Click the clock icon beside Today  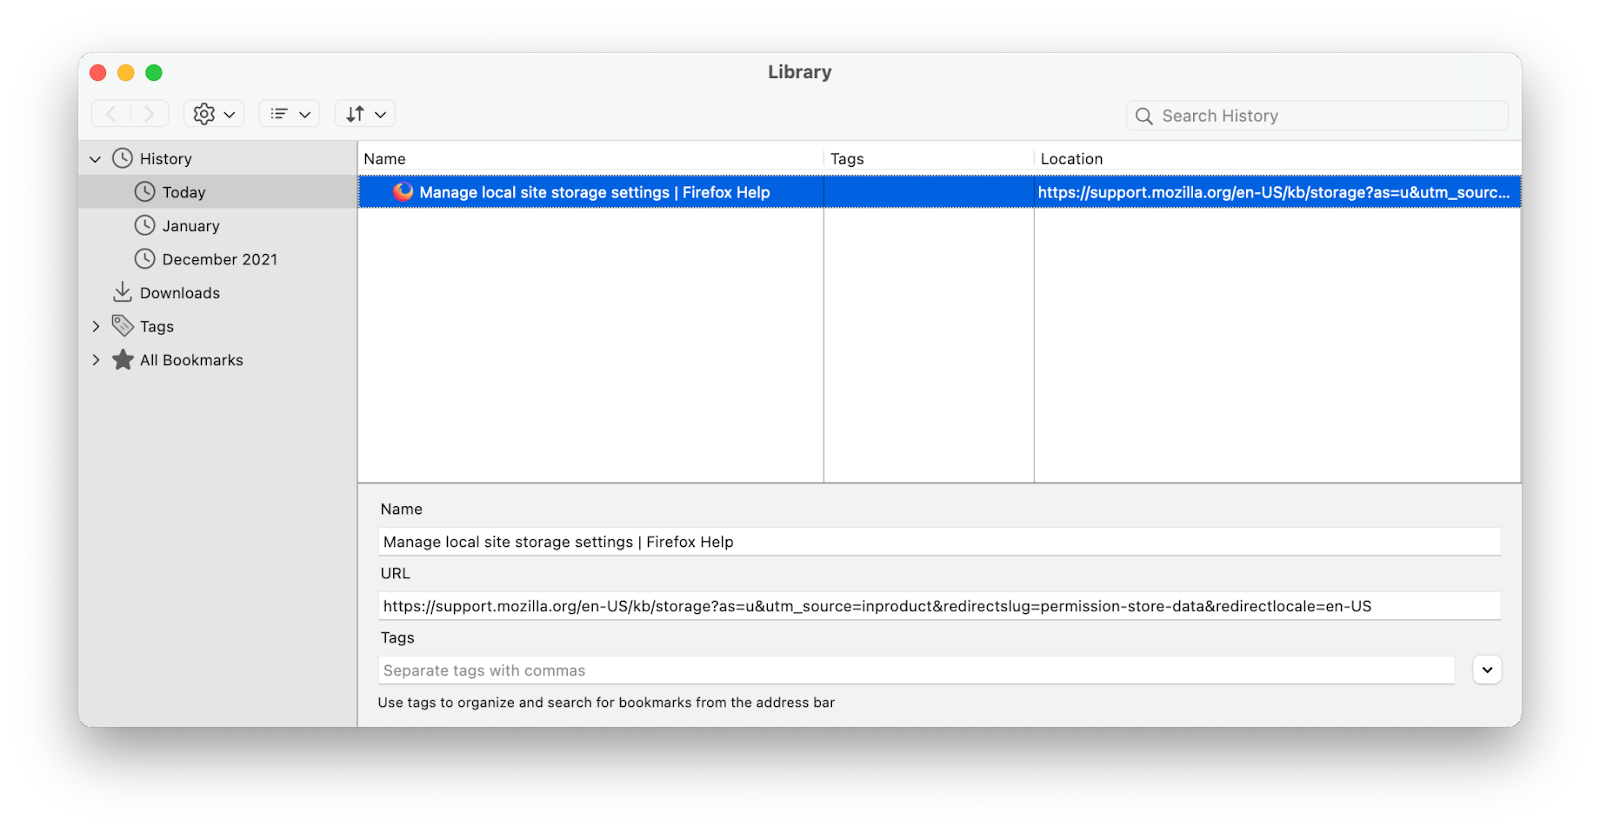(x=145, y=191)
